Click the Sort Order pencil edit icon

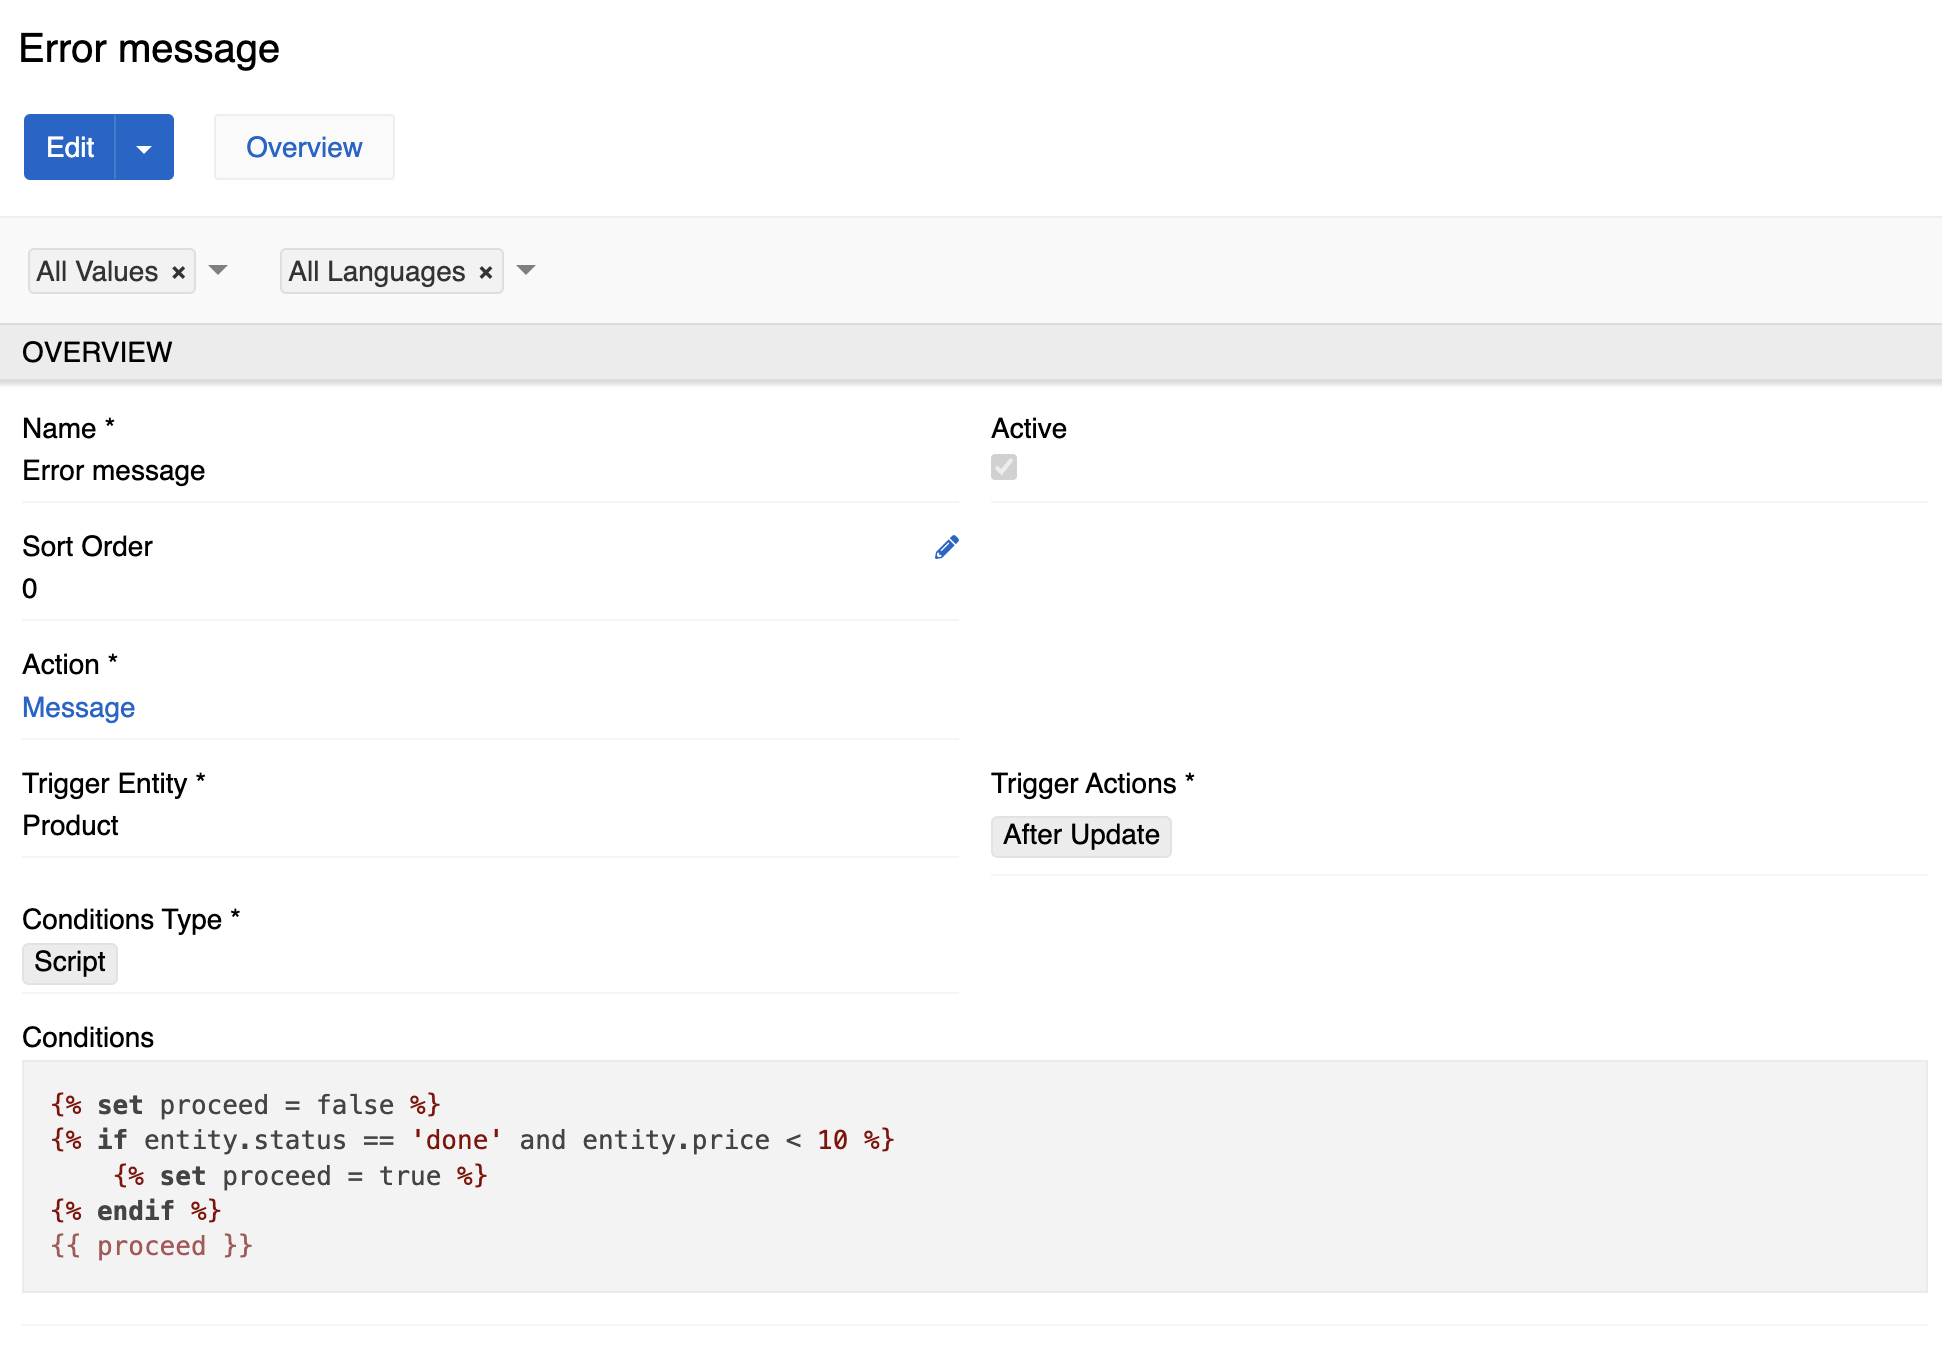[946, 547]
